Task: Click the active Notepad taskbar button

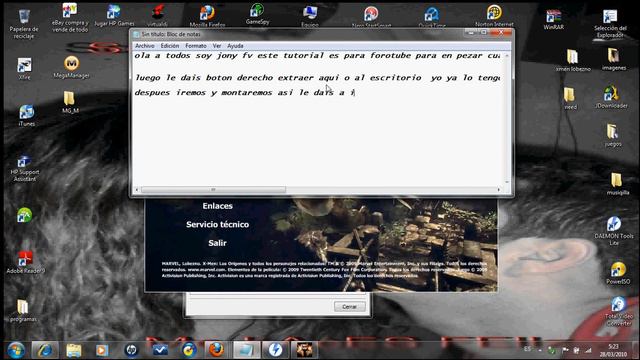Action: 246,350
